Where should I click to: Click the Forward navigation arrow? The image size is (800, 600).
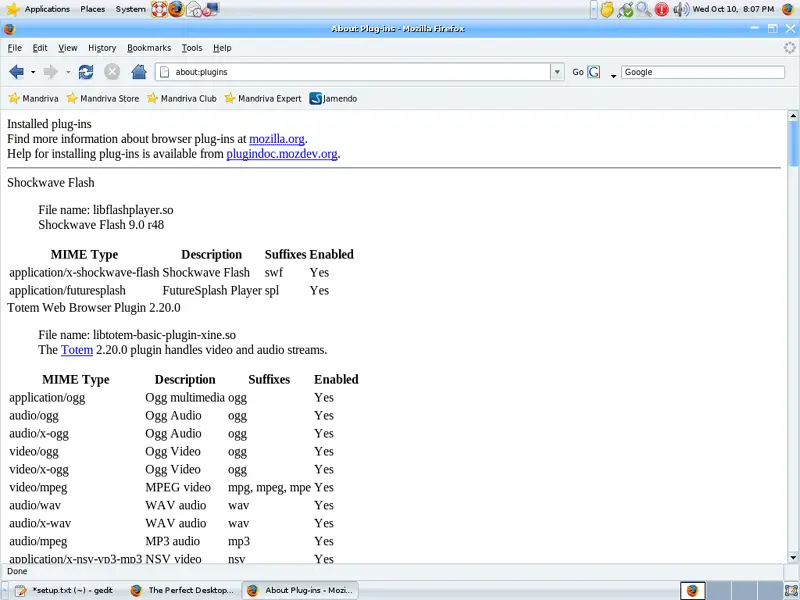coord(51,72)
